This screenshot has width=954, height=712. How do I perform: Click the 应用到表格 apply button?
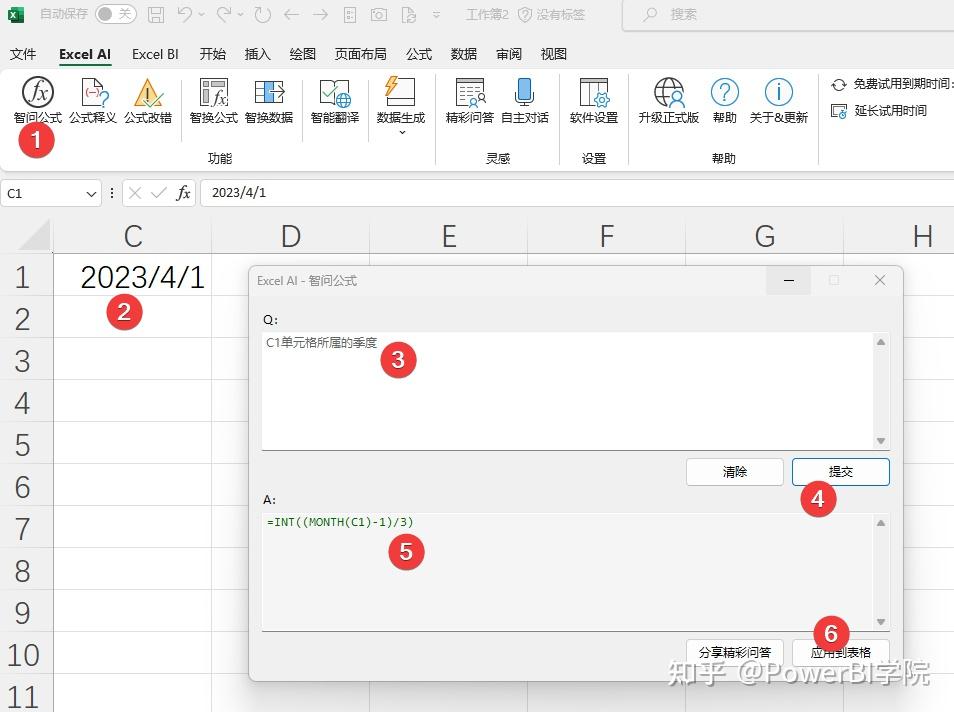point(841,652)
